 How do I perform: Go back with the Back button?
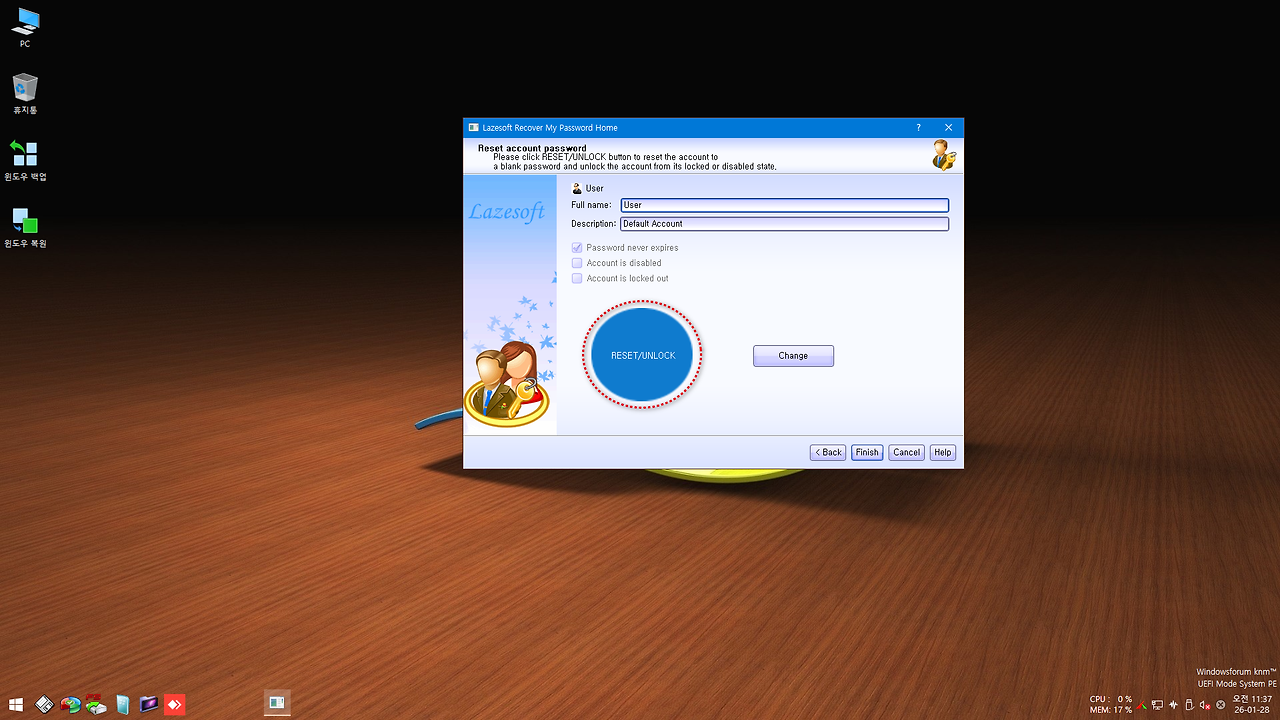(x=828, y=452)
